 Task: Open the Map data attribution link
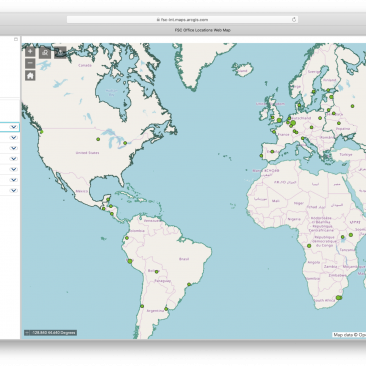click(349, 335)
